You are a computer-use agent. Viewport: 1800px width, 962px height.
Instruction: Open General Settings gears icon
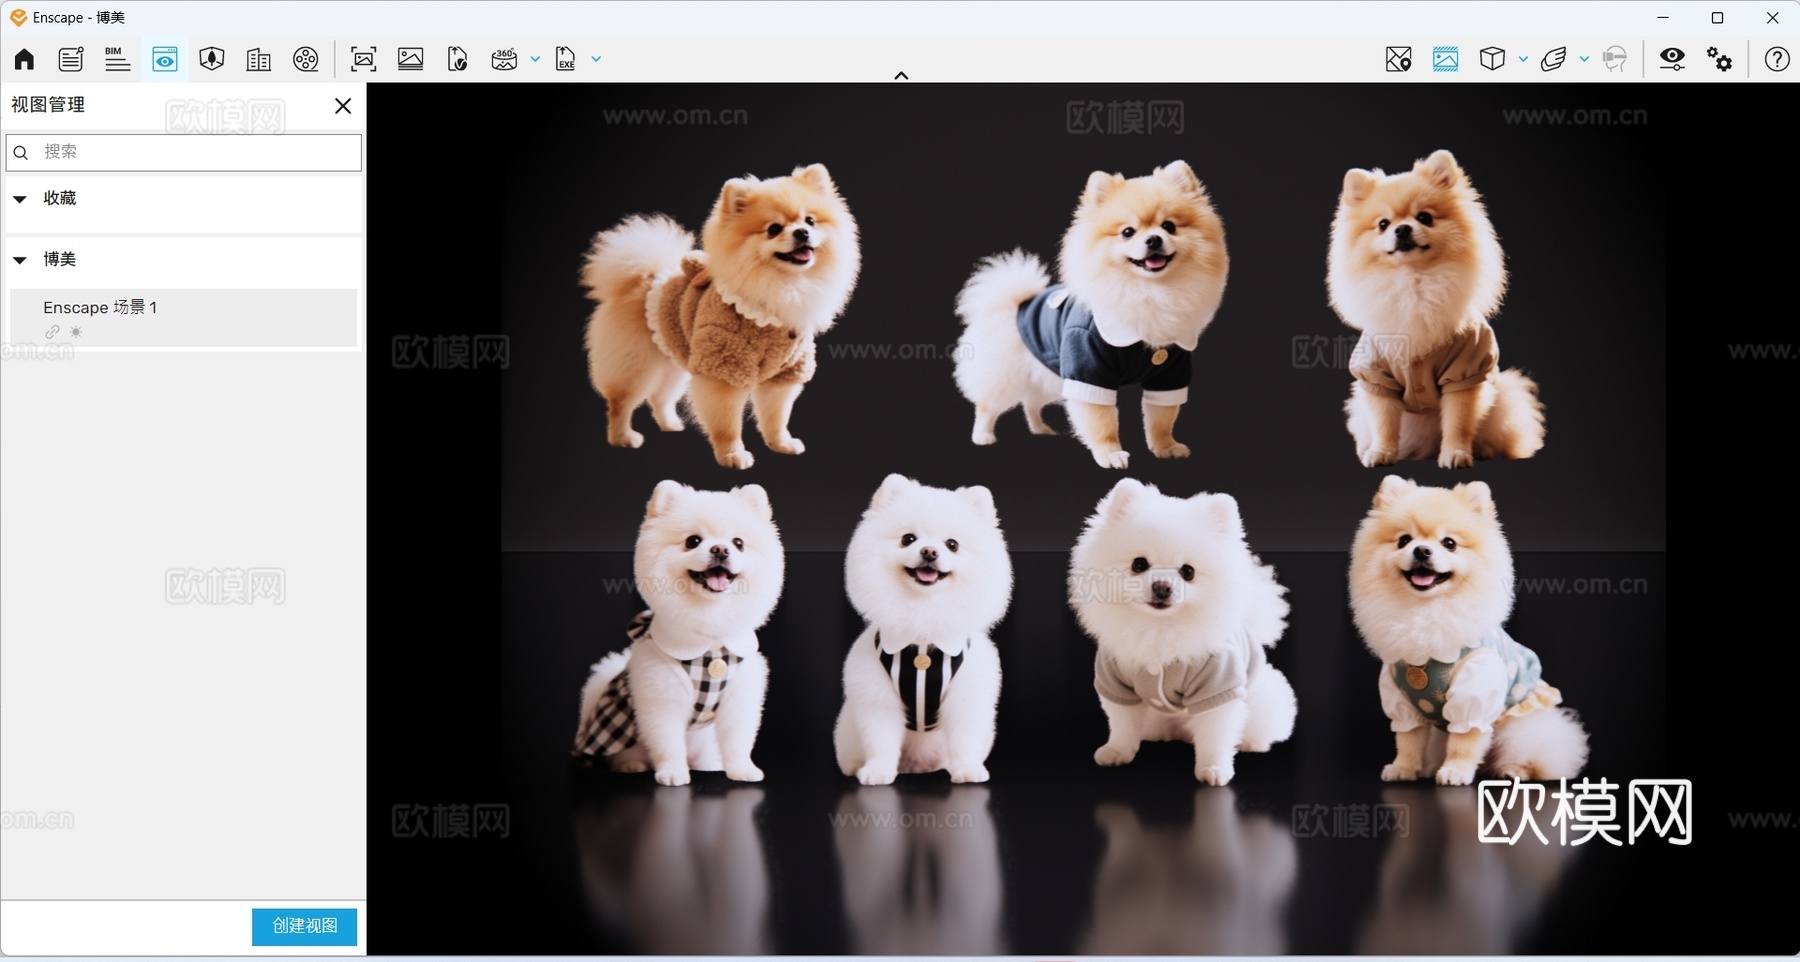pos(1720,59)
